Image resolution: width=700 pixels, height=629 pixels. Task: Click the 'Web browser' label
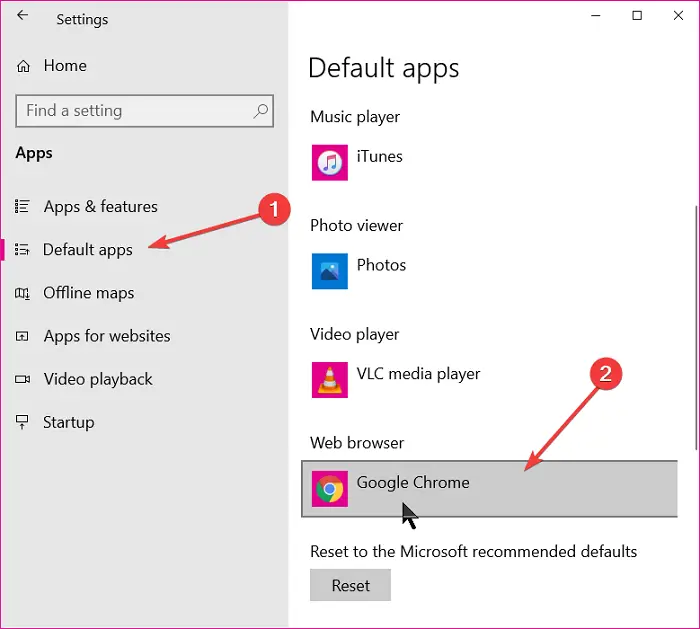357,443
